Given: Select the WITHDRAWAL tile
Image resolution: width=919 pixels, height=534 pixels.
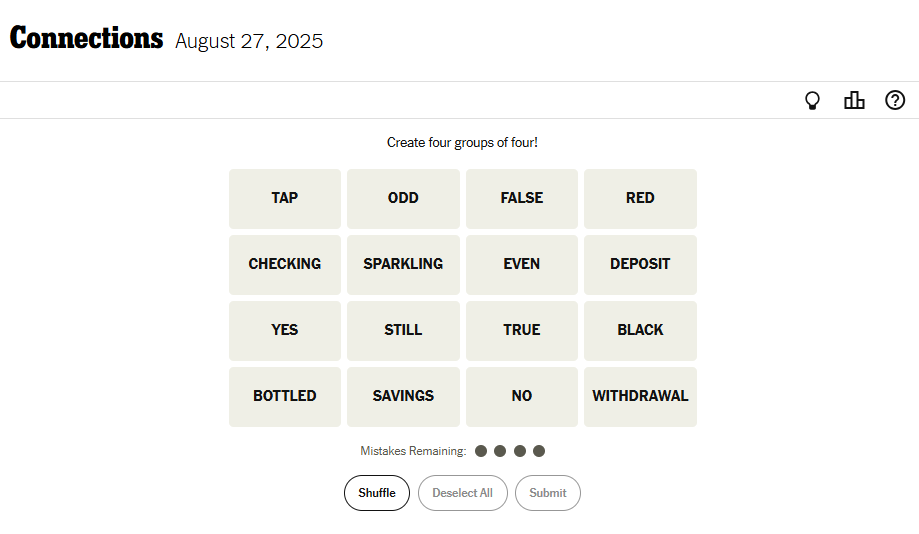Looking at the screenshot, I should [640, 396].
